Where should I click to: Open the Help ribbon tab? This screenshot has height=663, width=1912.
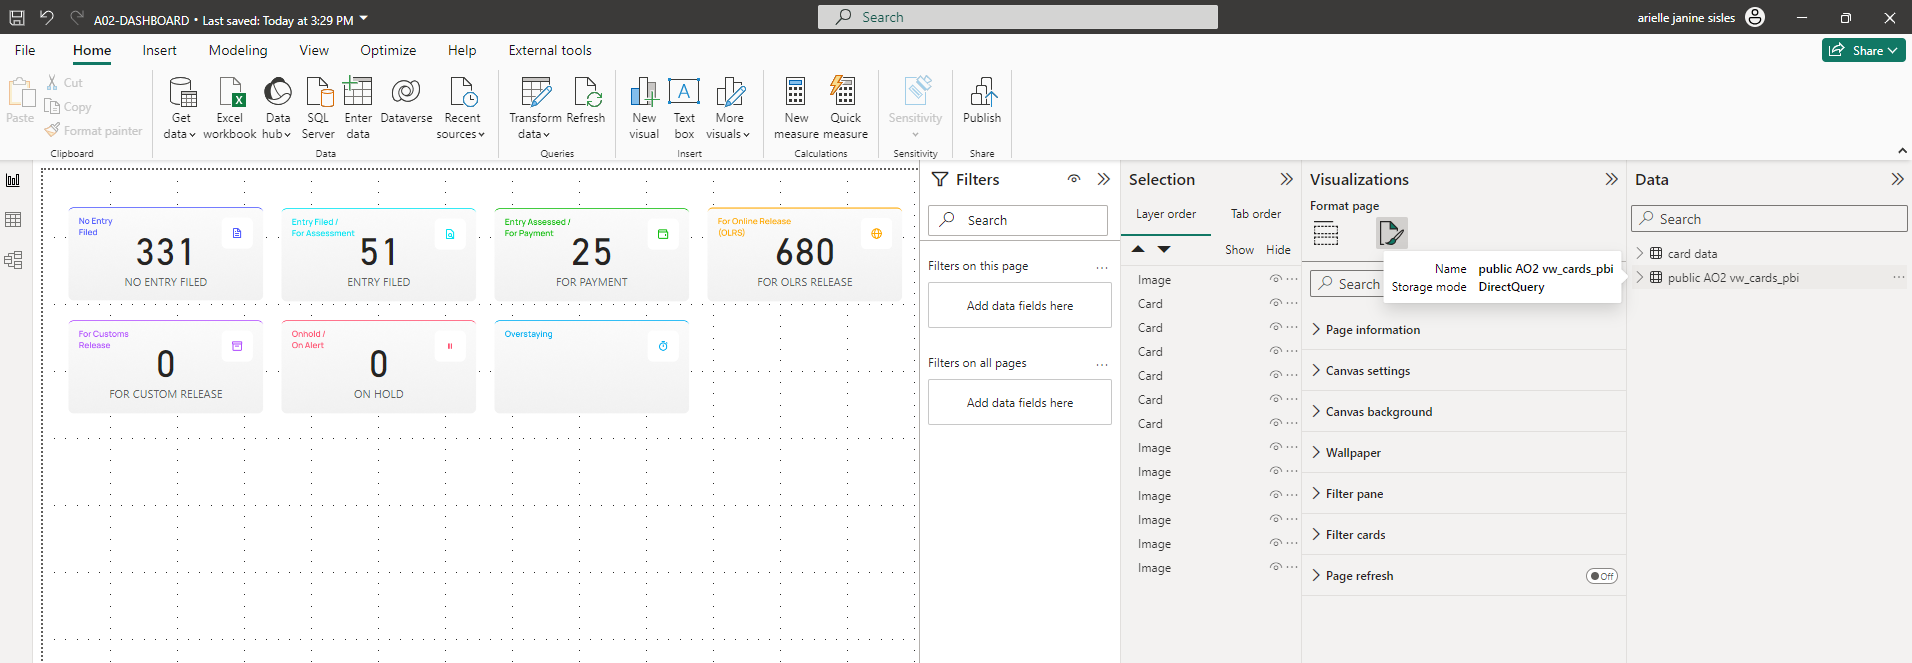(x=462, y=50)
